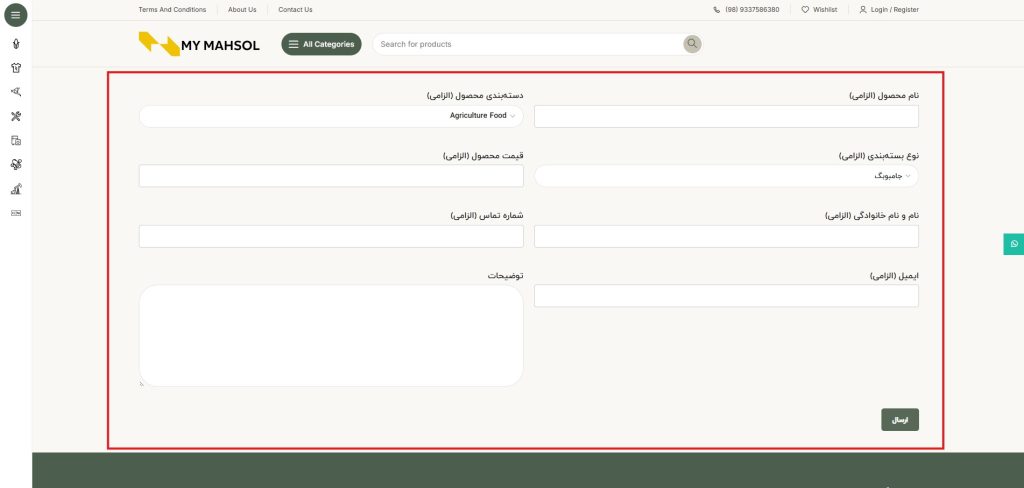Open the oil pump category icon
Image resolution: width=1024 pixels, height=488 pixels.
pyautogui.click(x=15, y=189)
